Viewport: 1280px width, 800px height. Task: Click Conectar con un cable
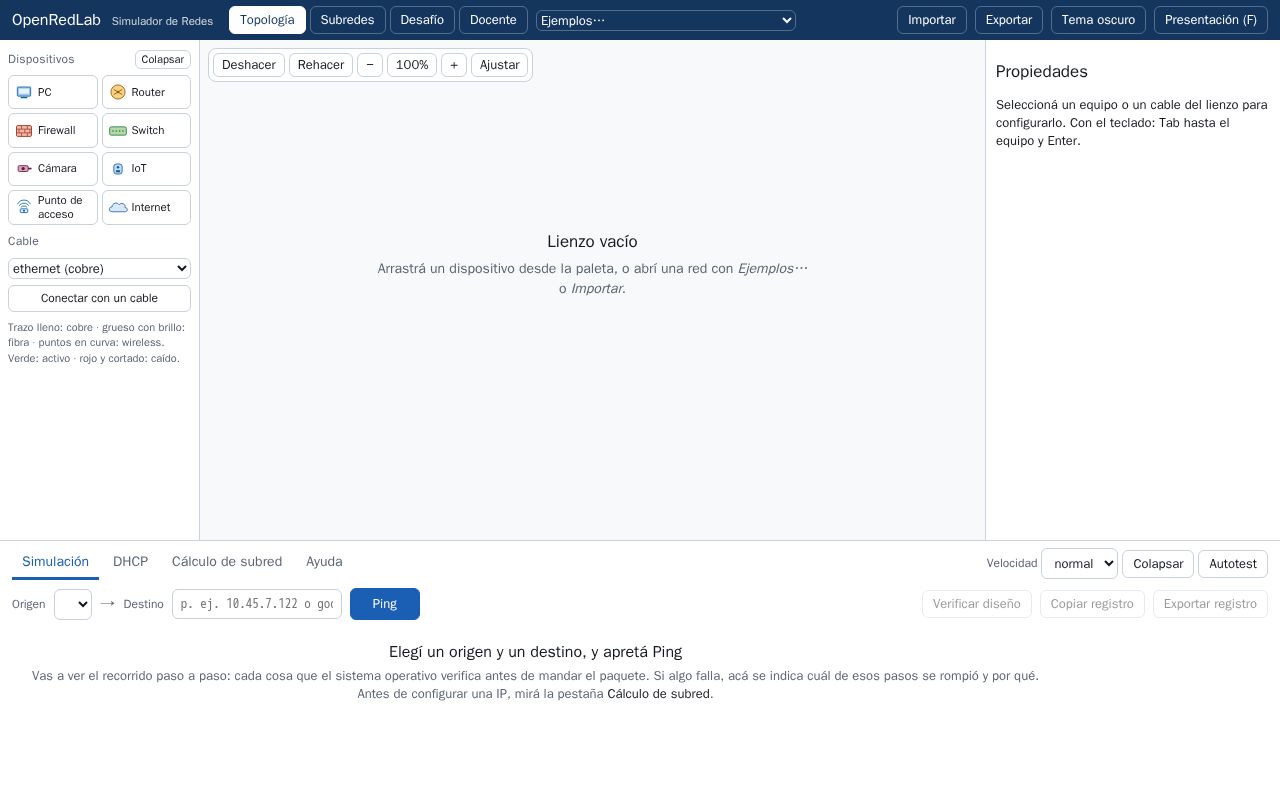(99, 298)
